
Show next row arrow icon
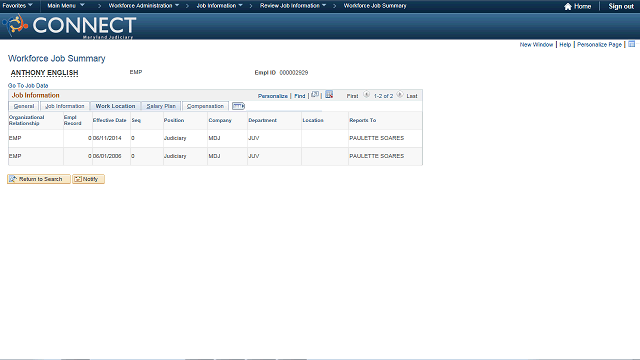coord(400,95)
